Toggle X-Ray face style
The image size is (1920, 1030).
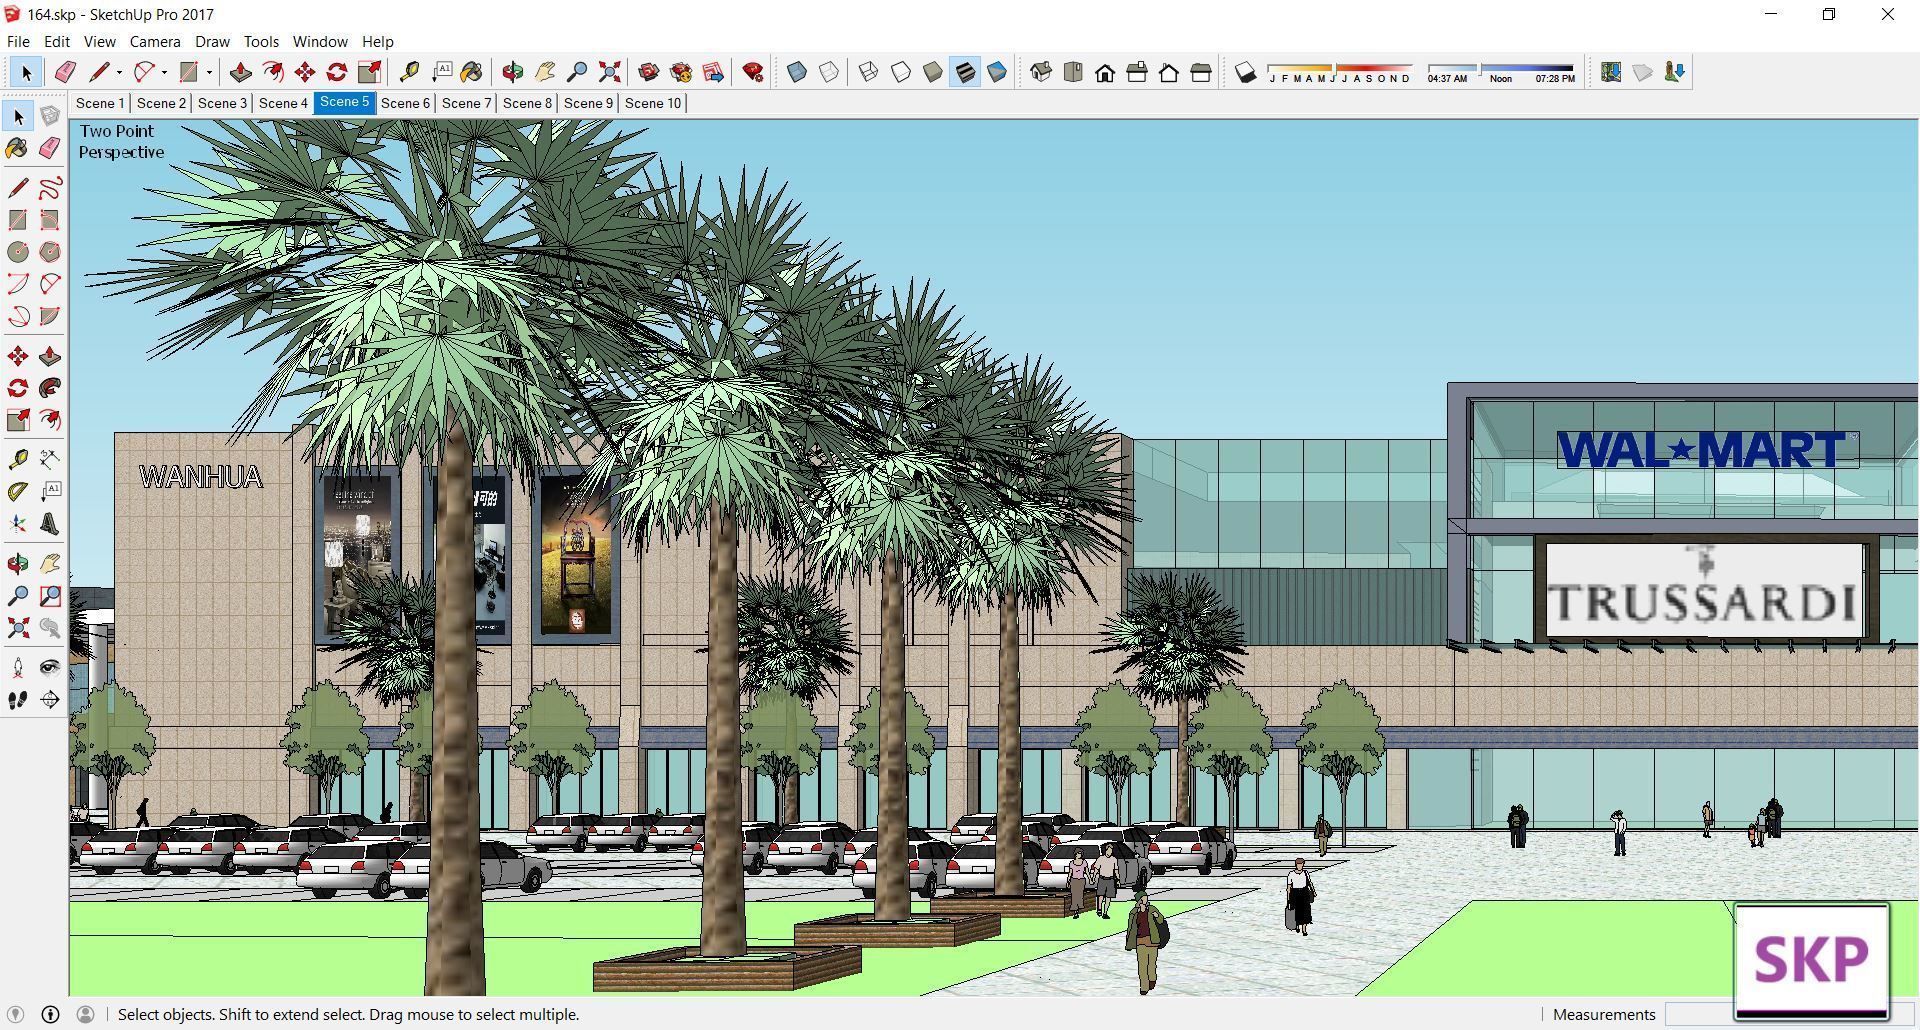pyautogui.click(x=797, y=72)
